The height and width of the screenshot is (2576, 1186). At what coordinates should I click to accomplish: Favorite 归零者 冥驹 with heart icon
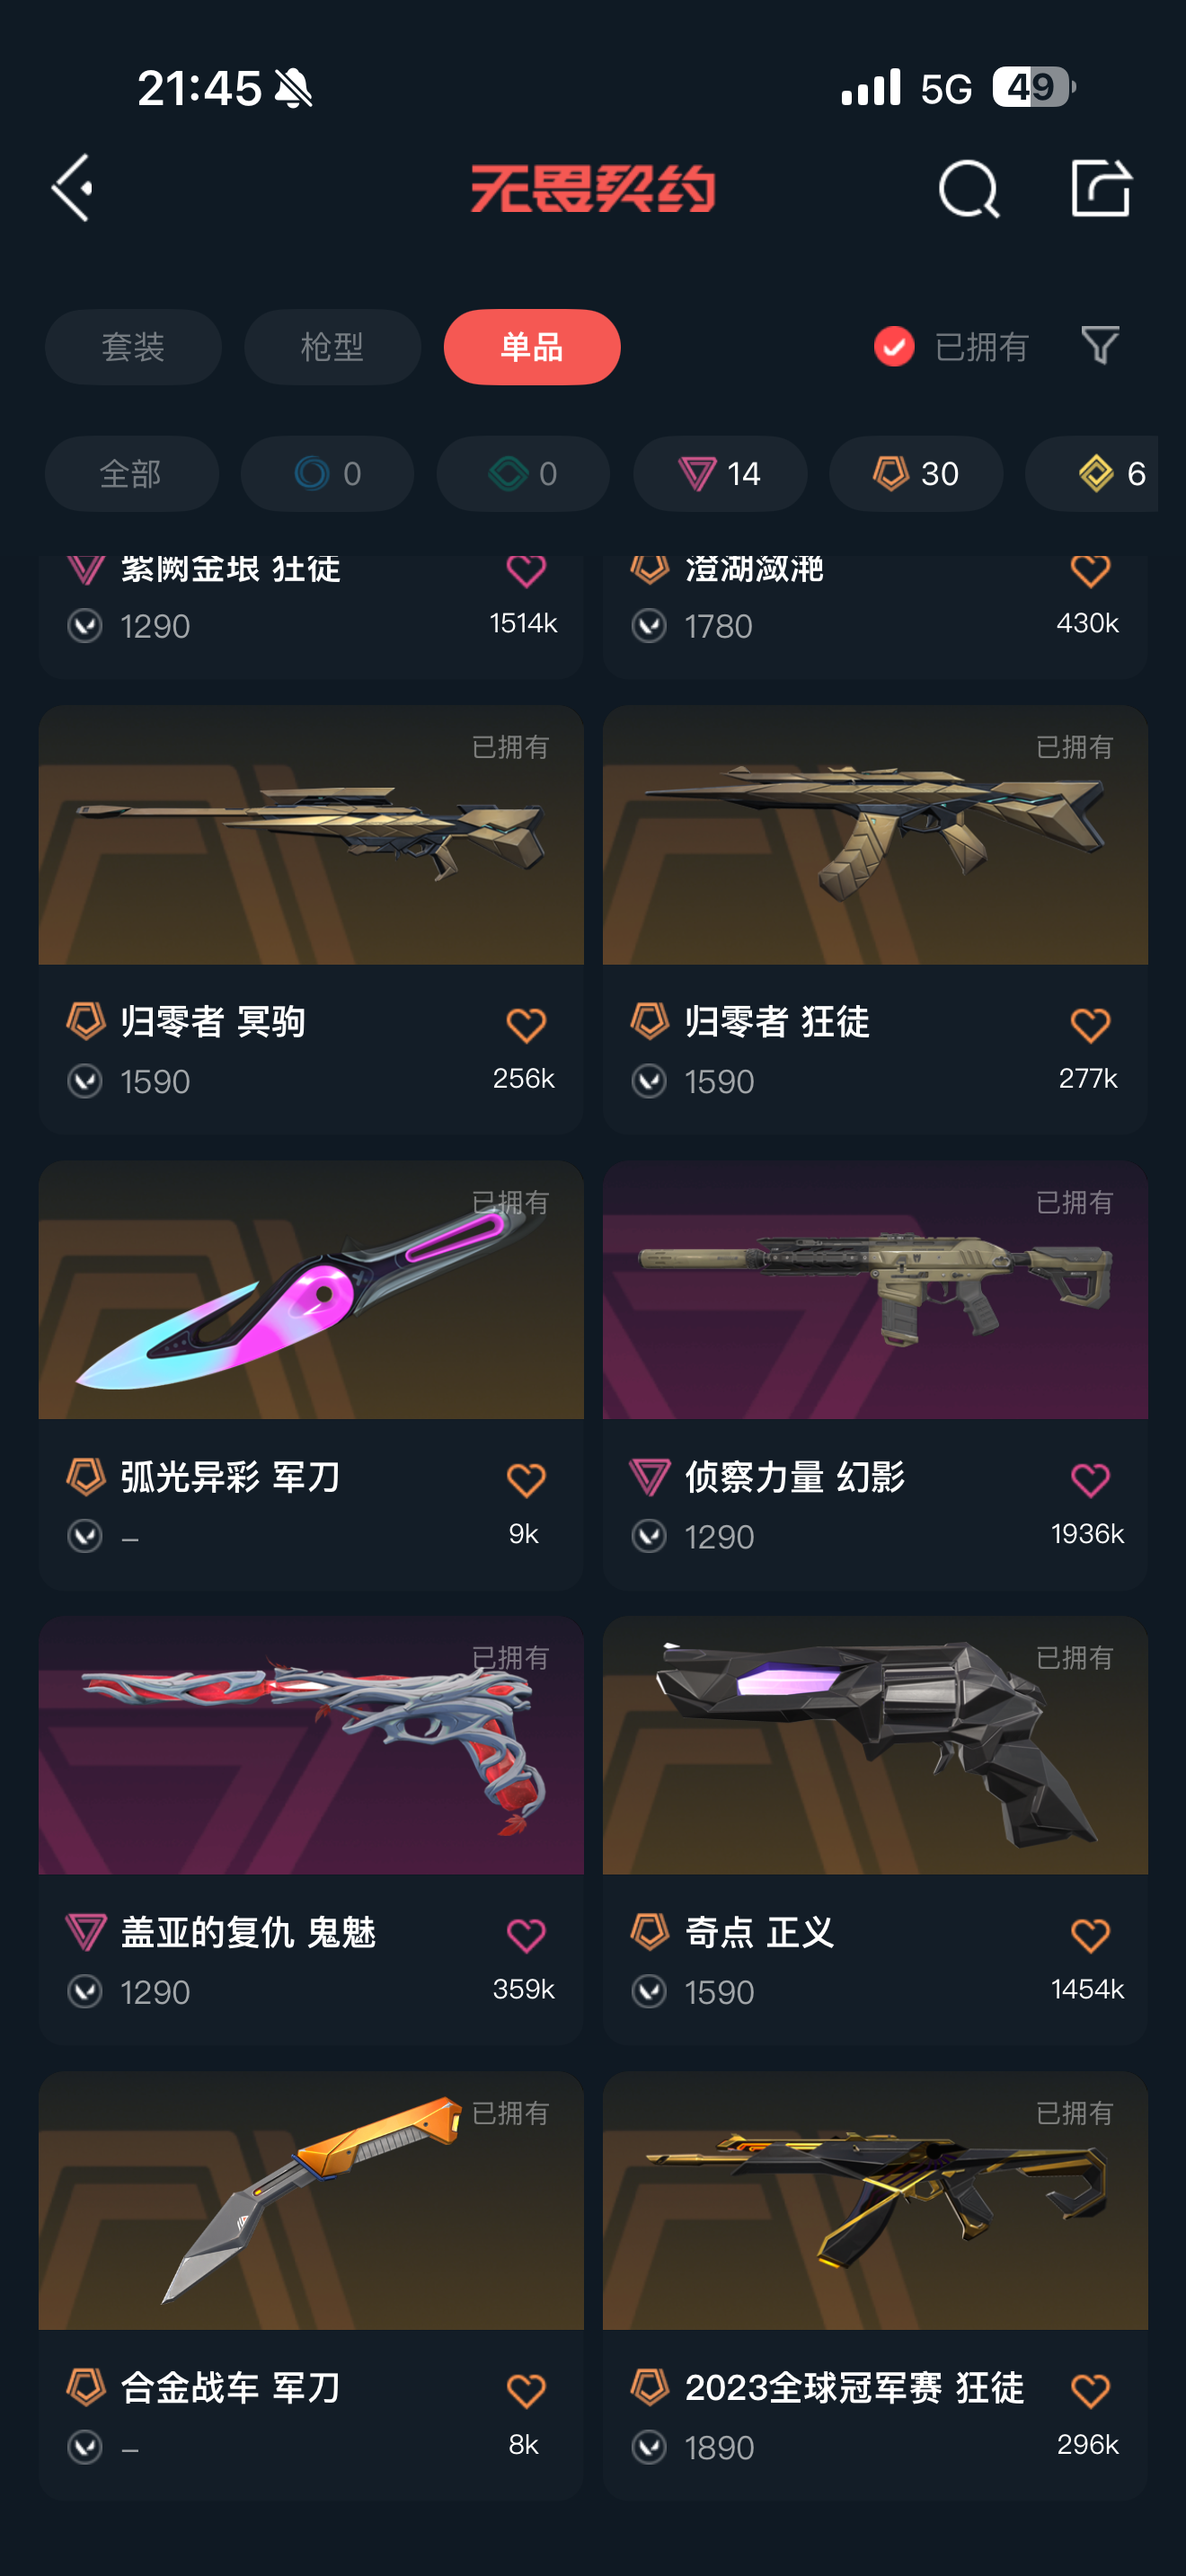pyautogui.click(x=526, y=1025)
